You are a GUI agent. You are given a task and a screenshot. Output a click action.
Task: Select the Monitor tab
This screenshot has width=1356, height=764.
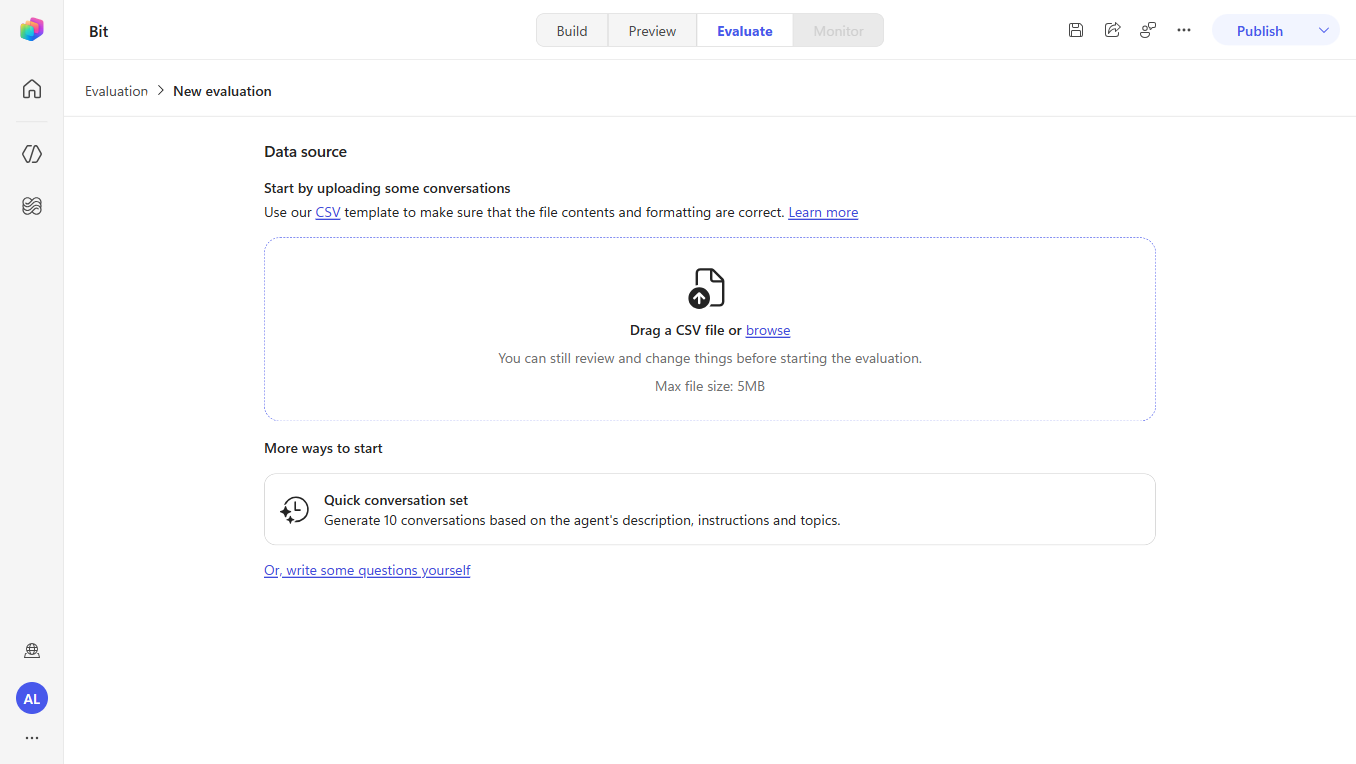(838, 31)
